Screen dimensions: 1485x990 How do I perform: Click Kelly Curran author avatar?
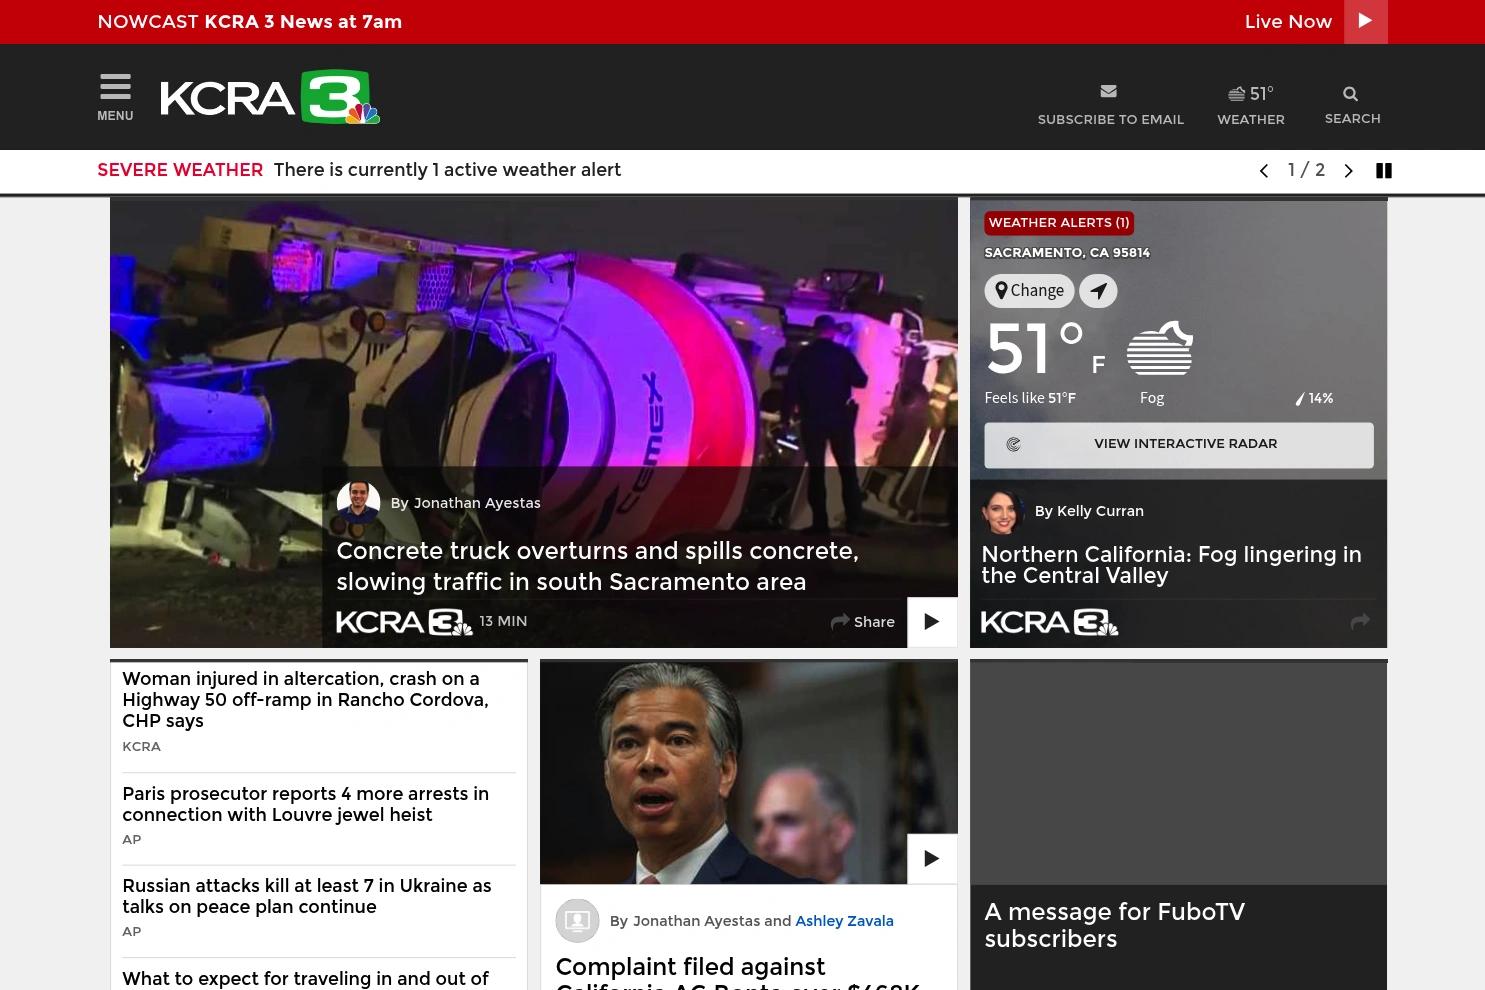1003,511
